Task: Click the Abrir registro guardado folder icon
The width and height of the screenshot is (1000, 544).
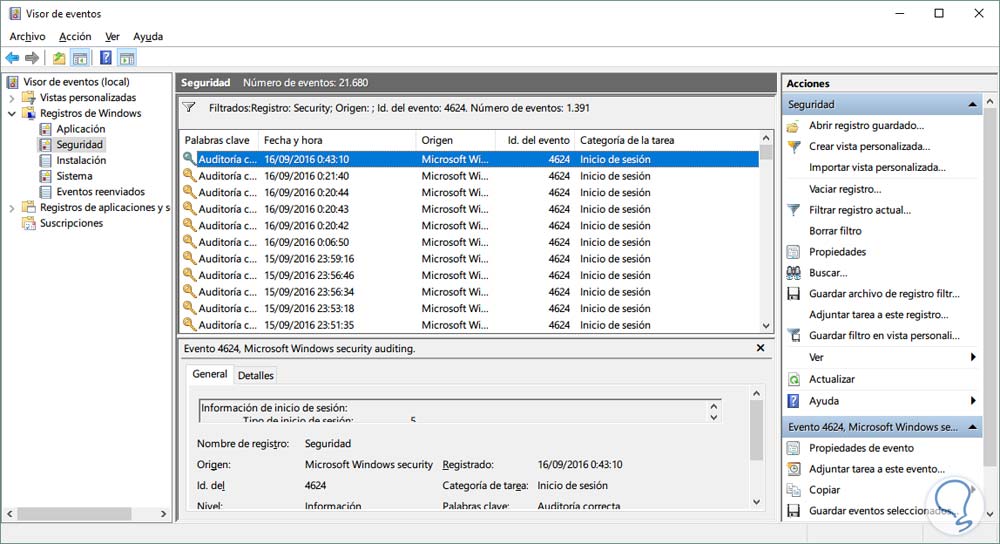Action: (793, 126)
